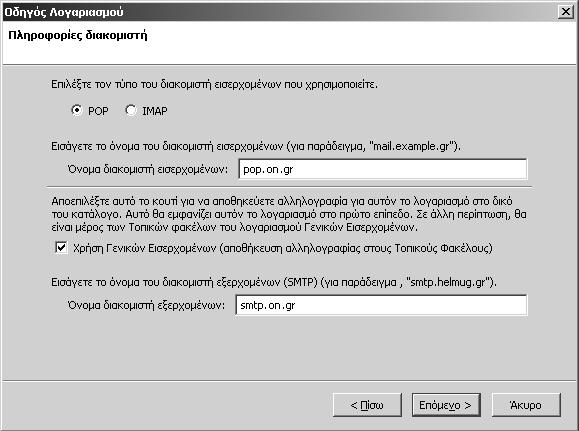Image resolution: width=579 pixels, height=431 pixels.
Task: Click the Χρήση Γενικών Εισερχομένων label text
Action: point(283,248)
